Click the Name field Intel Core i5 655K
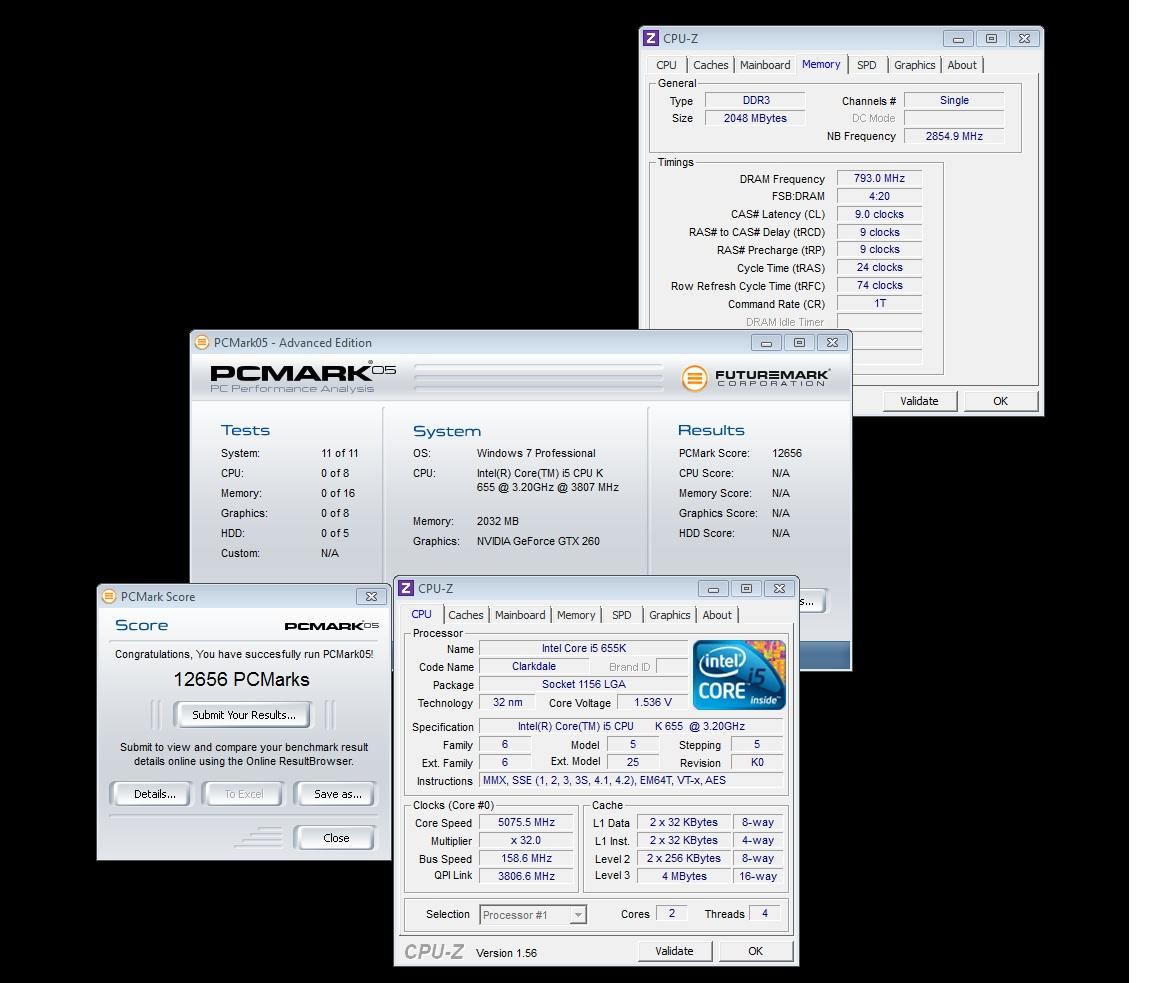Viewport: 1152px width, 983px height. [583, 648]
